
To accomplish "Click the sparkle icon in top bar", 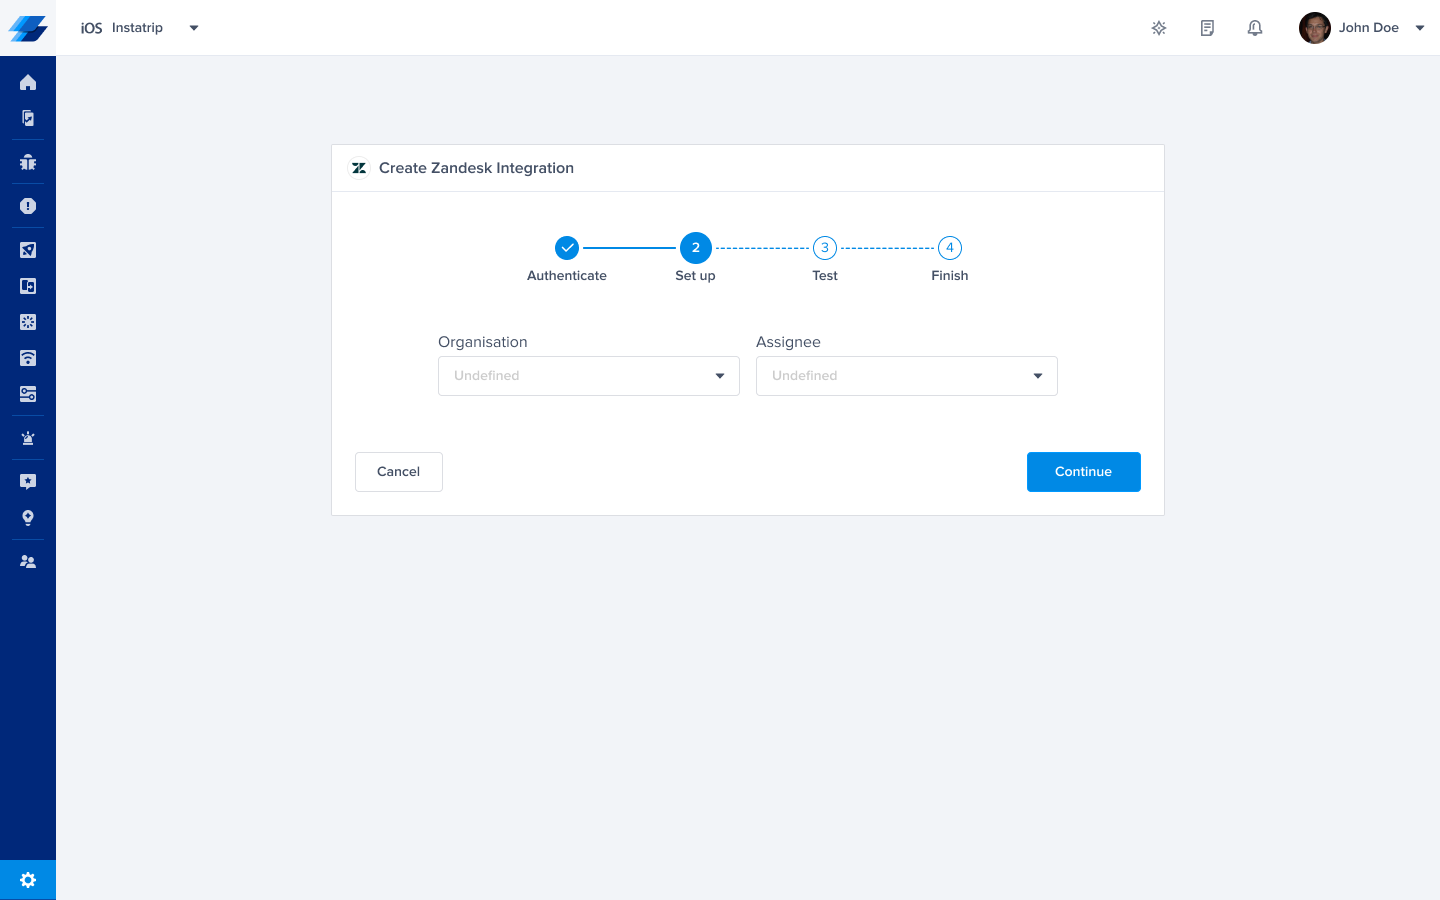I will point(1159,28).
